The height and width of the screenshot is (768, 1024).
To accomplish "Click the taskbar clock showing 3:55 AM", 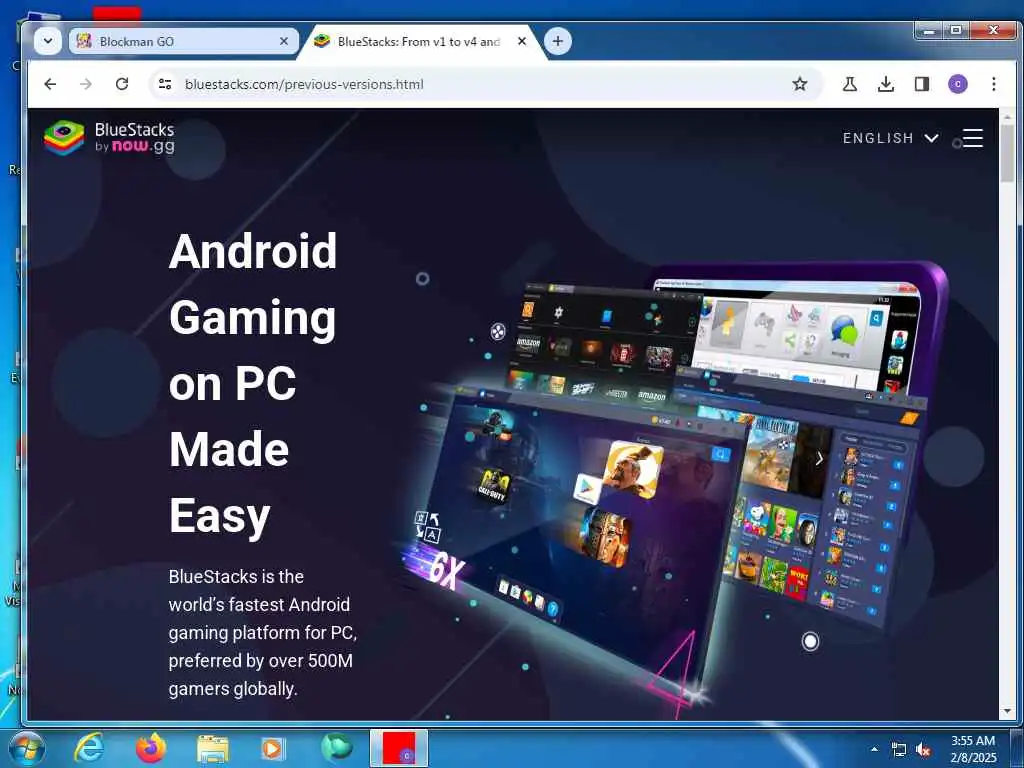I will tap(973, 749).
